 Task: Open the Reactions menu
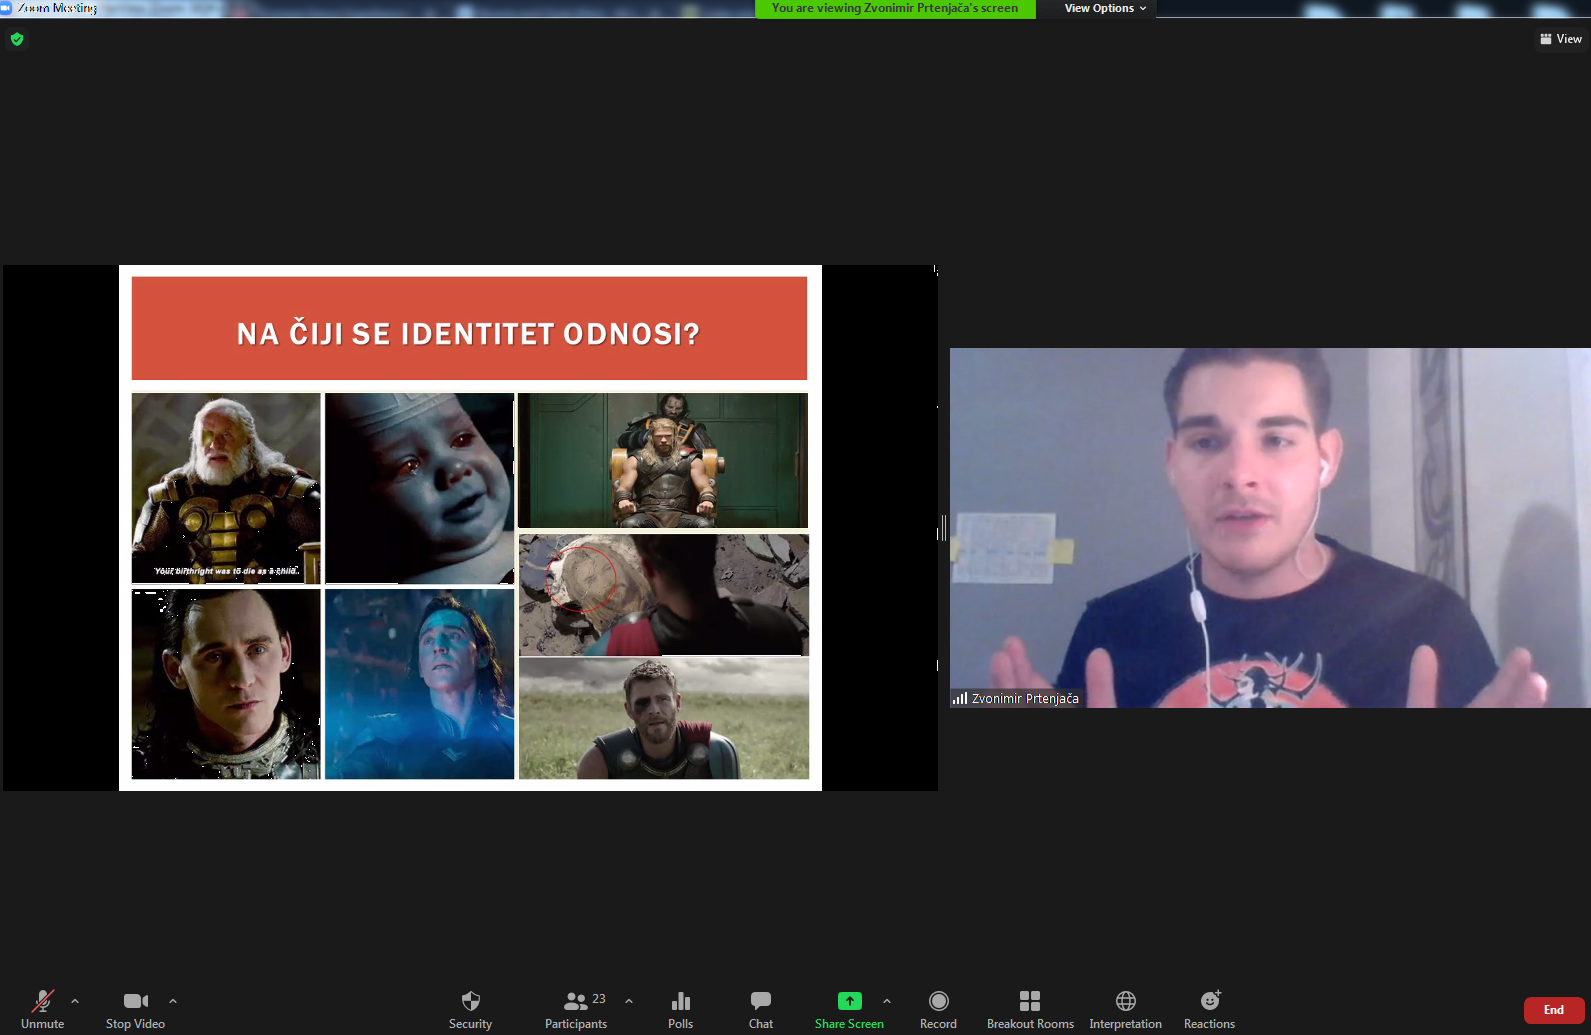(1209, 1009)
